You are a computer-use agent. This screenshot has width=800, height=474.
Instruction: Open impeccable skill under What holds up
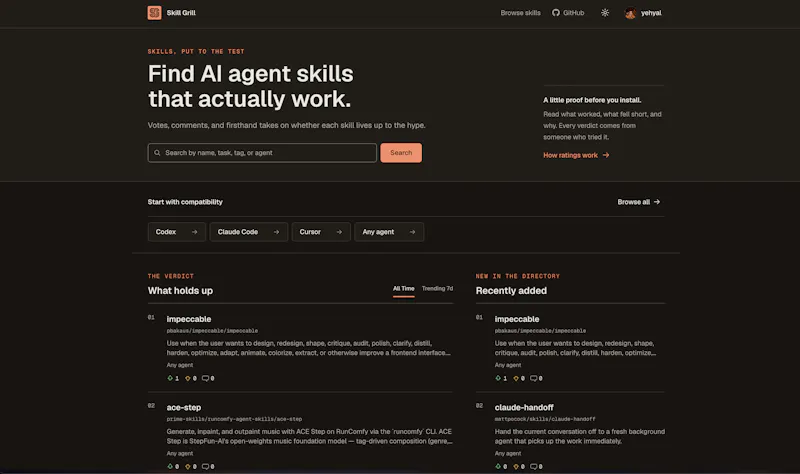tap(189, 319)
